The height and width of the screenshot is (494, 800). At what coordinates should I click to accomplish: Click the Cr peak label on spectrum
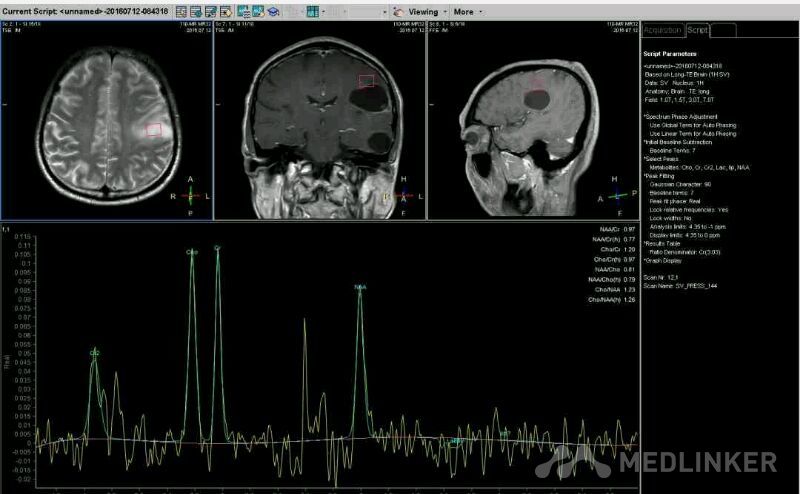(217, 247)
